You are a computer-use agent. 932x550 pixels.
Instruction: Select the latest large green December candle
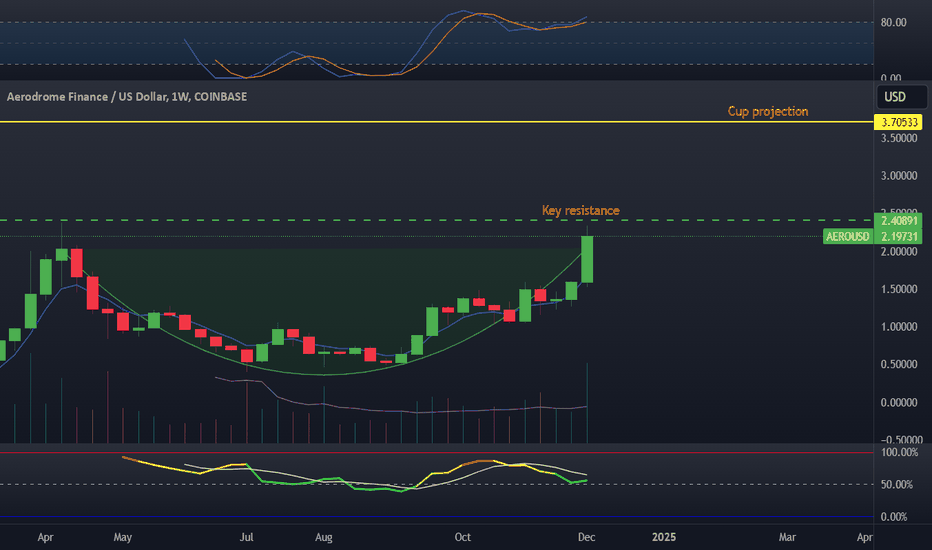[x=587, y=259]
